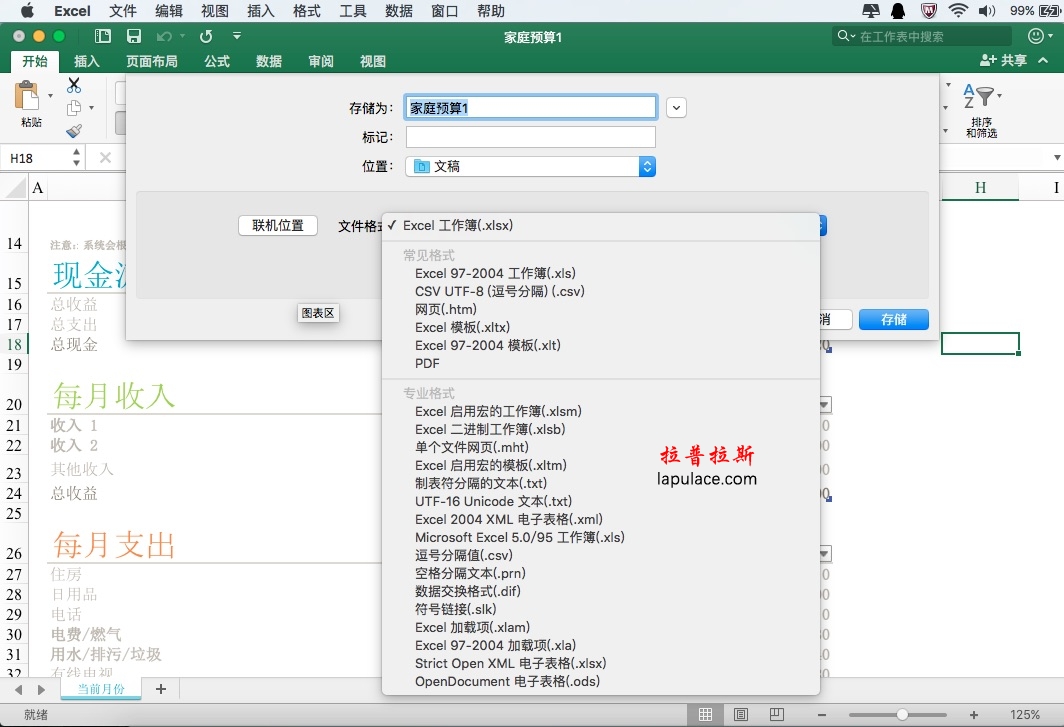The image size is (1064, 727).
Task: Switch to Page Break preview icon
Action: pos(777,714)
